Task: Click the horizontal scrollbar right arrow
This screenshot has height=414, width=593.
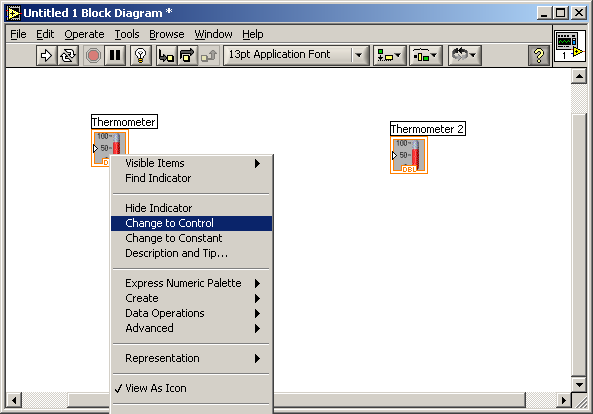Action: coord(564,400)
